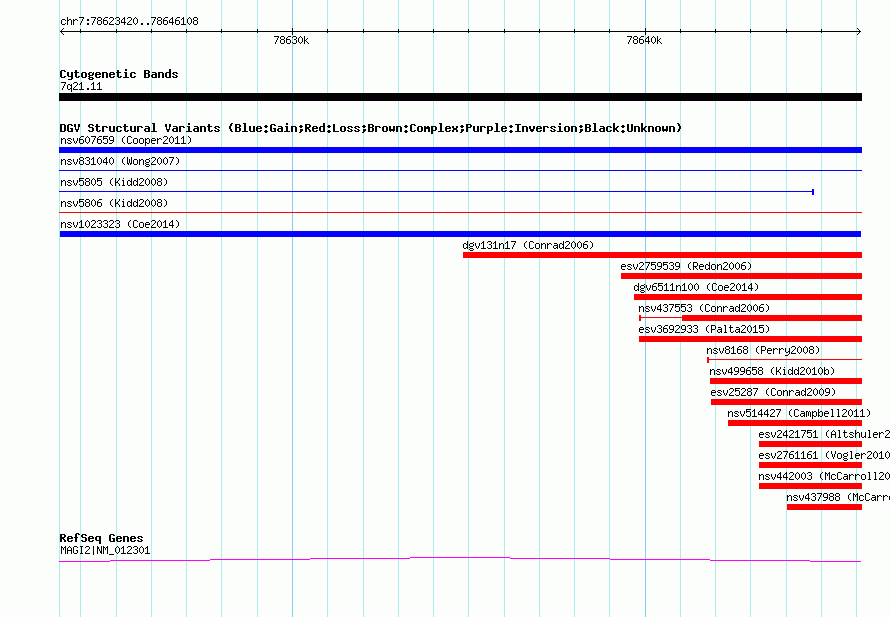Open the nsv514427 (Campbell2011) variant label
Screen dimensions: 890x617
point(799,413)
